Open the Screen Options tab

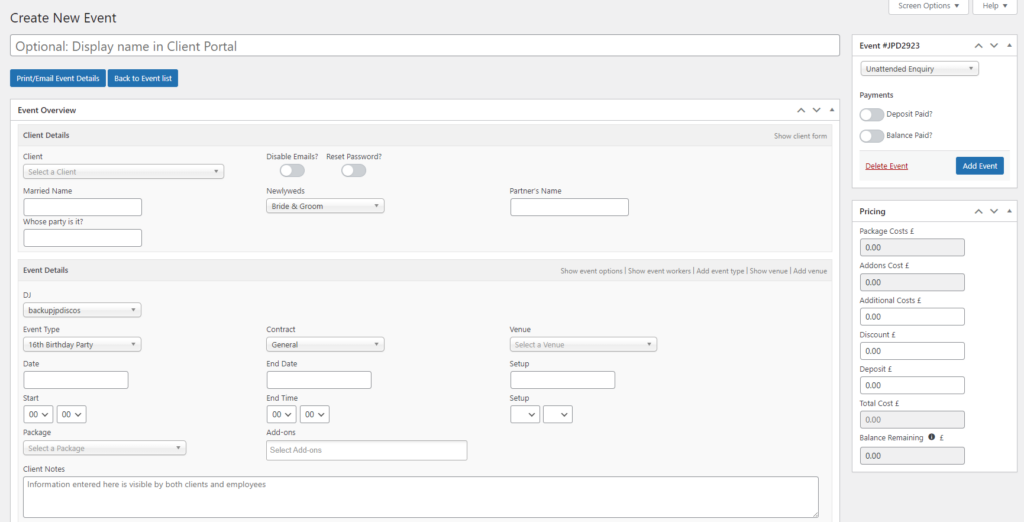click(x=928, y=7)
